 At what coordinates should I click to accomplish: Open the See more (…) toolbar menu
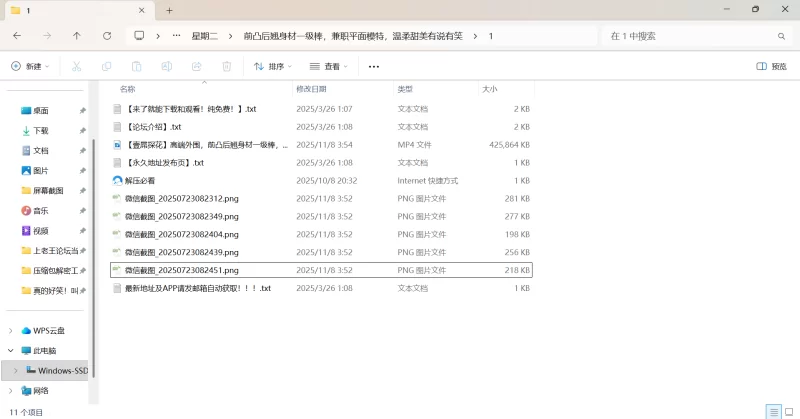(374, 67)
